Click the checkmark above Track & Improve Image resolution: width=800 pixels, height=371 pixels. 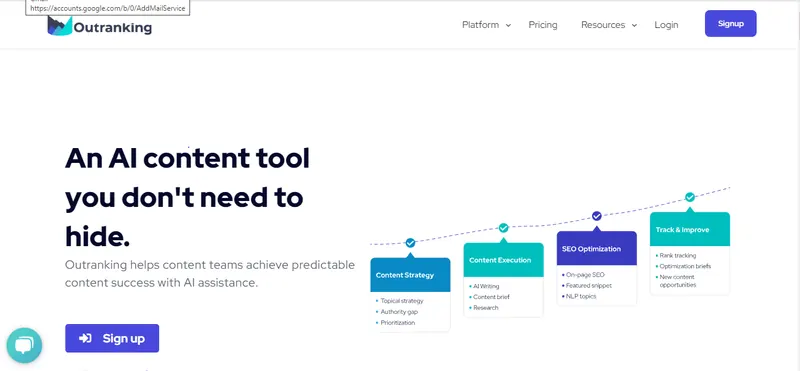click(690, 197)
